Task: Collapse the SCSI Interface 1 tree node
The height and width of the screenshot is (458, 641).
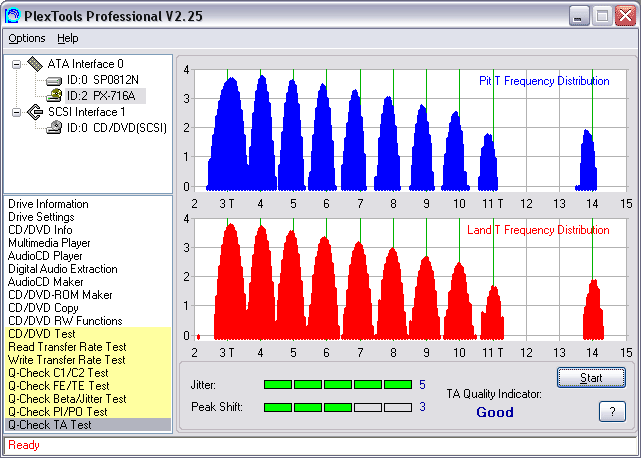Action: [16, 112]
